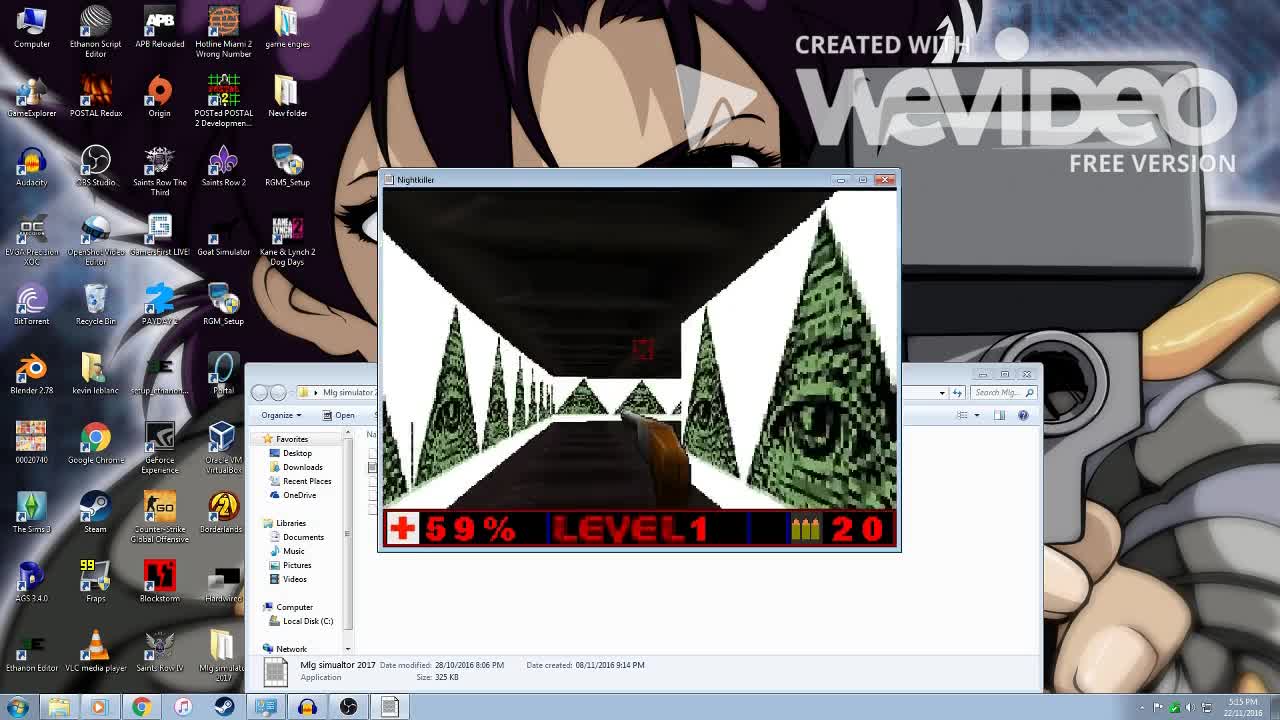Launch VLC media player shortcut

click(x=95, y=647)
